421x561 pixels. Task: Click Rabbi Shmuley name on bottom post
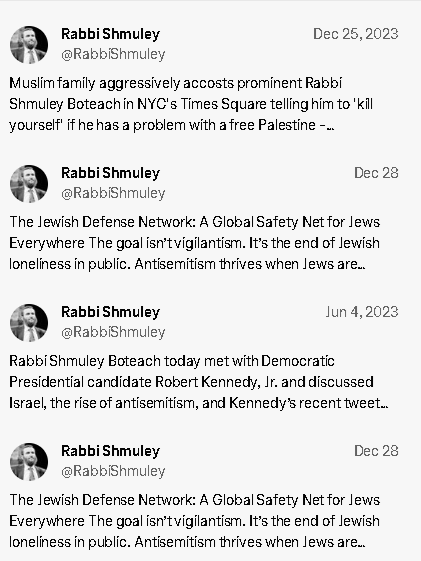click(x=111, y=451)
